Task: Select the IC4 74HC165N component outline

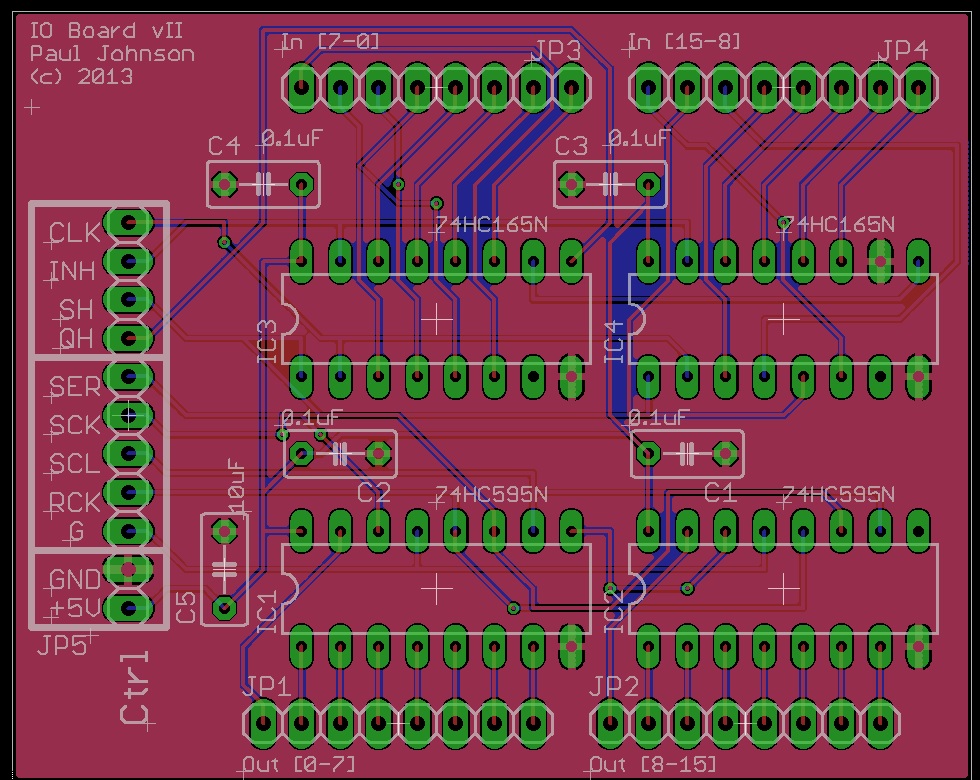Action: pyautogui.click(x=780, y=315)
